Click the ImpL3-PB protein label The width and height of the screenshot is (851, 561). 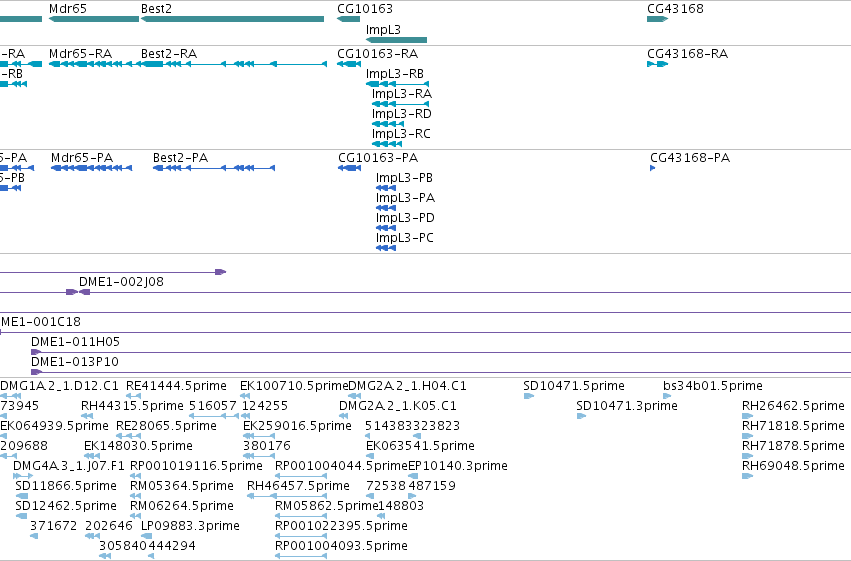(404, 178)
